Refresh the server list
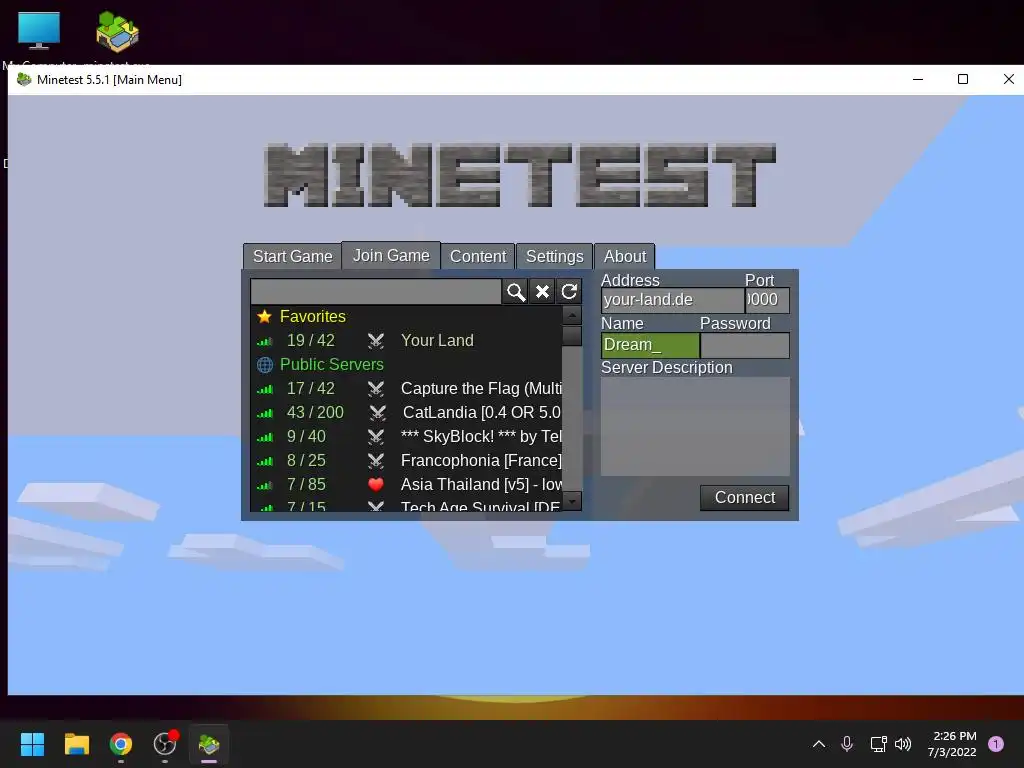 (x=569, y=291)
